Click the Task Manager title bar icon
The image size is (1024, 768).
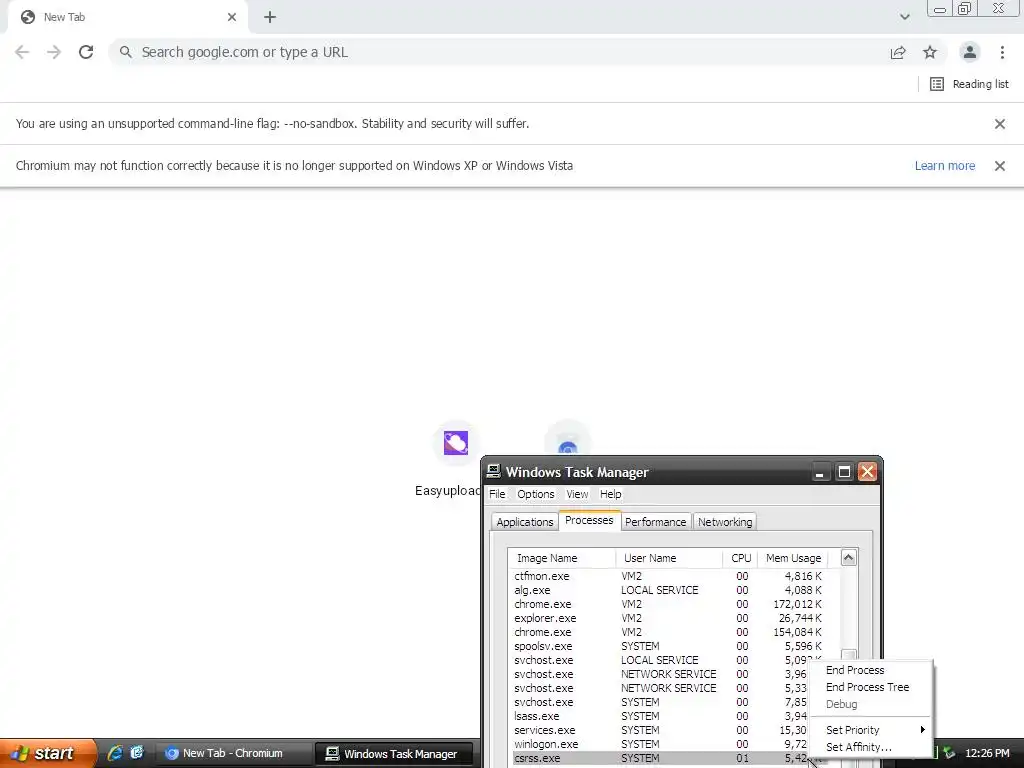[494, 472]
